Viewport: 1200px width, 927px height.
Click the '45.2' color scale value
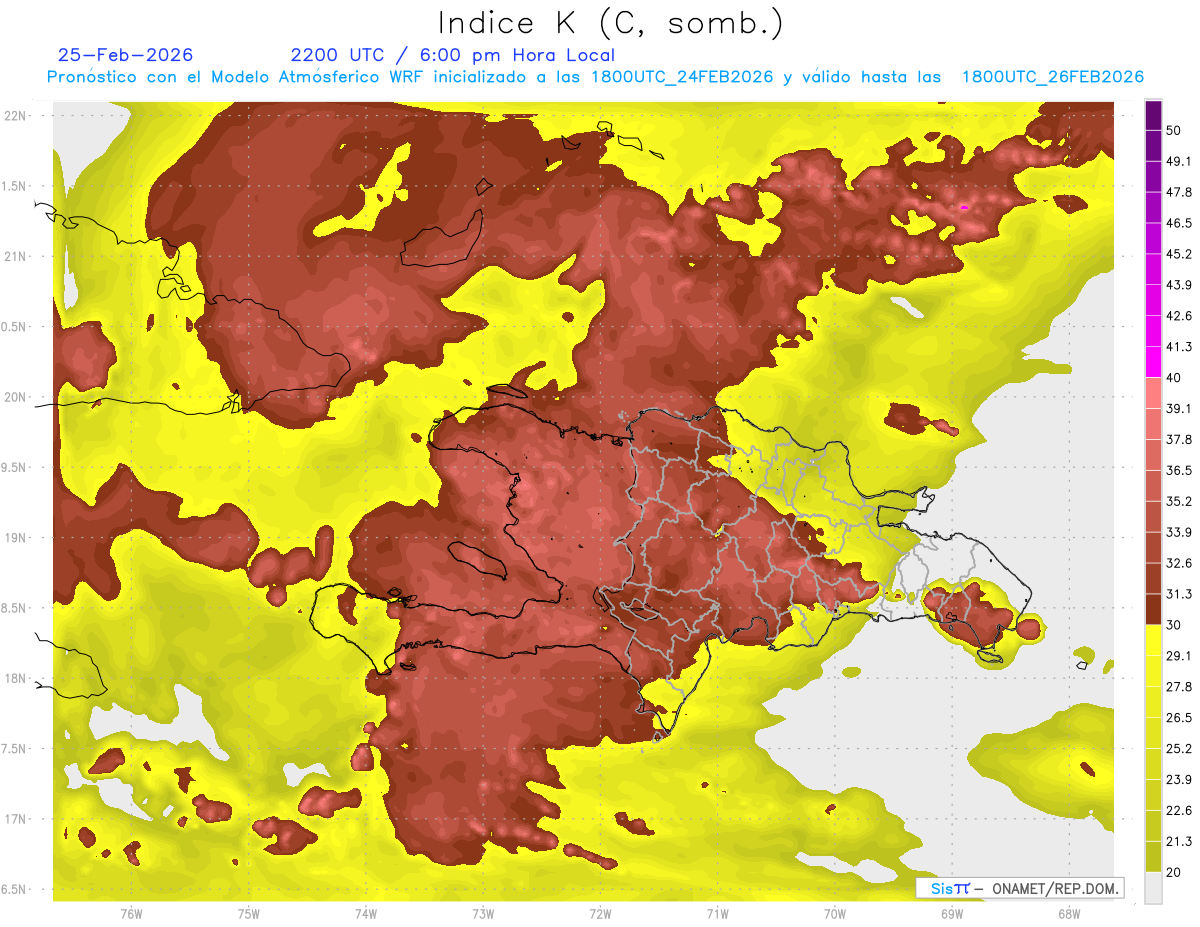pyautogui.click(x=1179, y=254)
